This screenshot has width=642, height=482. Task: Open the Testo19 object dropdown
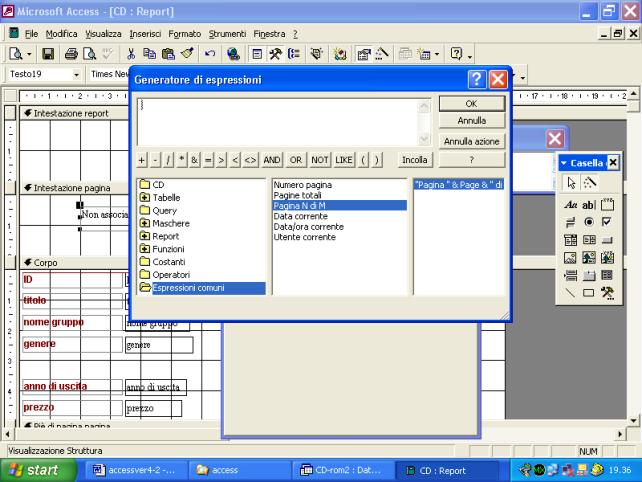(76, 75)
